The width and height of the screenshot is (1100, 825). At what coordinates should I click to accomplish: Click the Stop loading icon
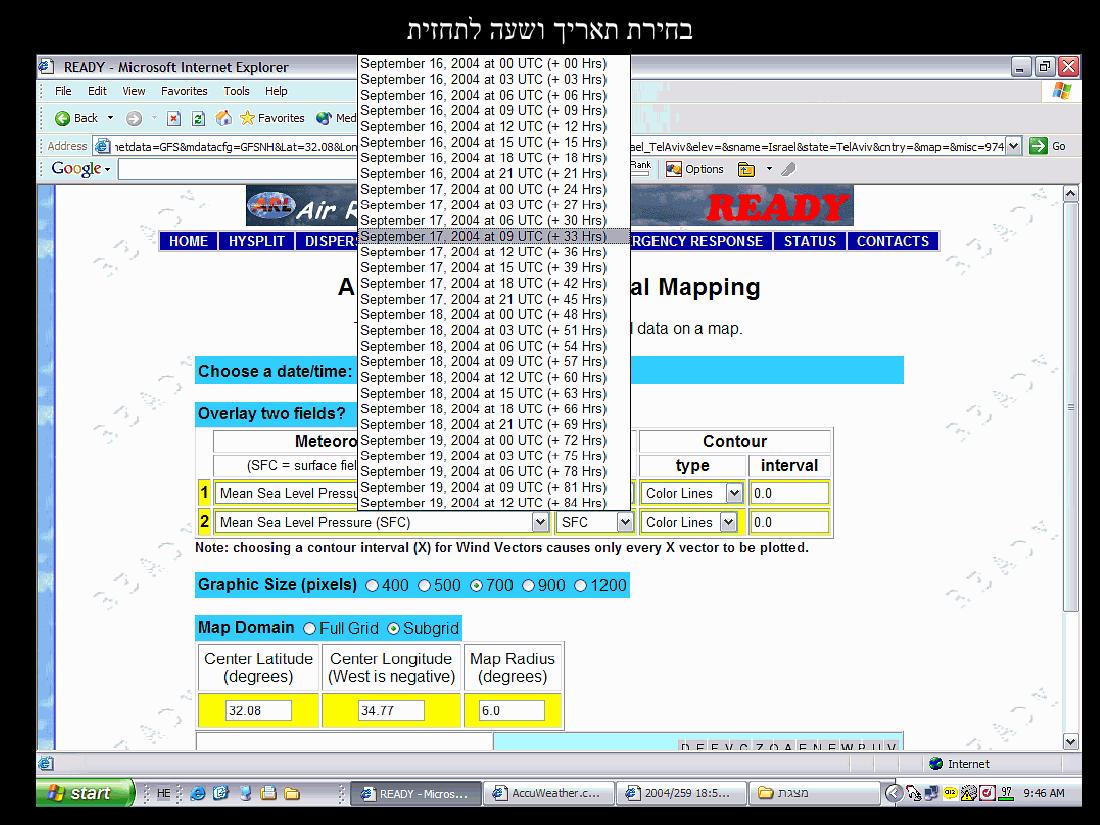coord(174,119)
